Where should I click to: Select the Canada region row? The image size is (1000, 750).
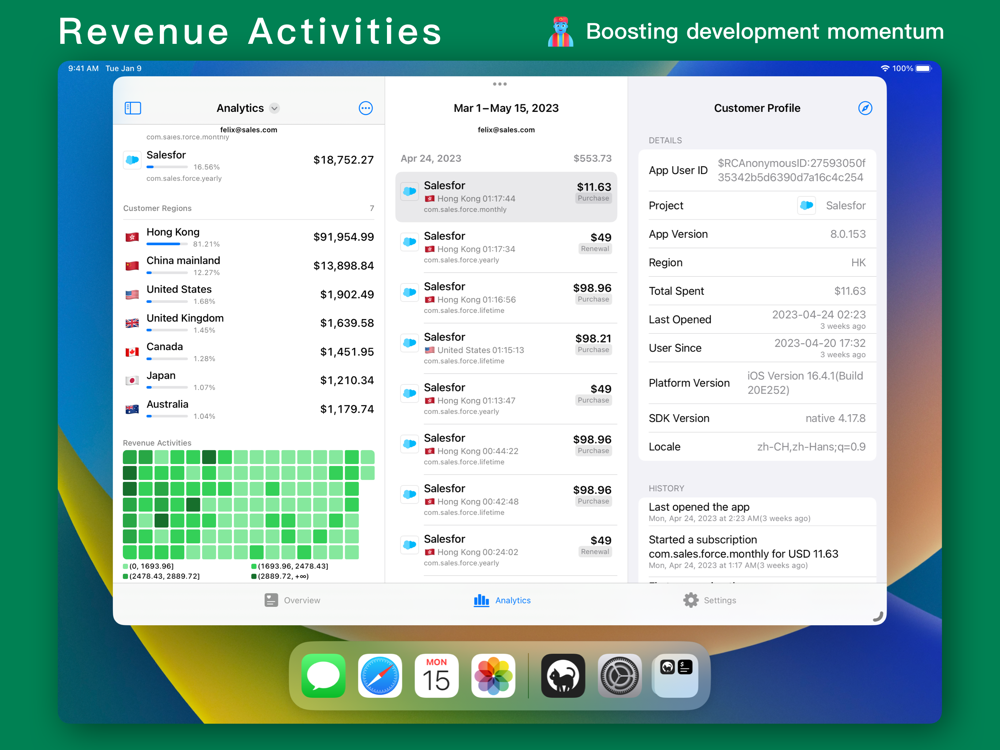pyautogui.click(x=249, y=352)
